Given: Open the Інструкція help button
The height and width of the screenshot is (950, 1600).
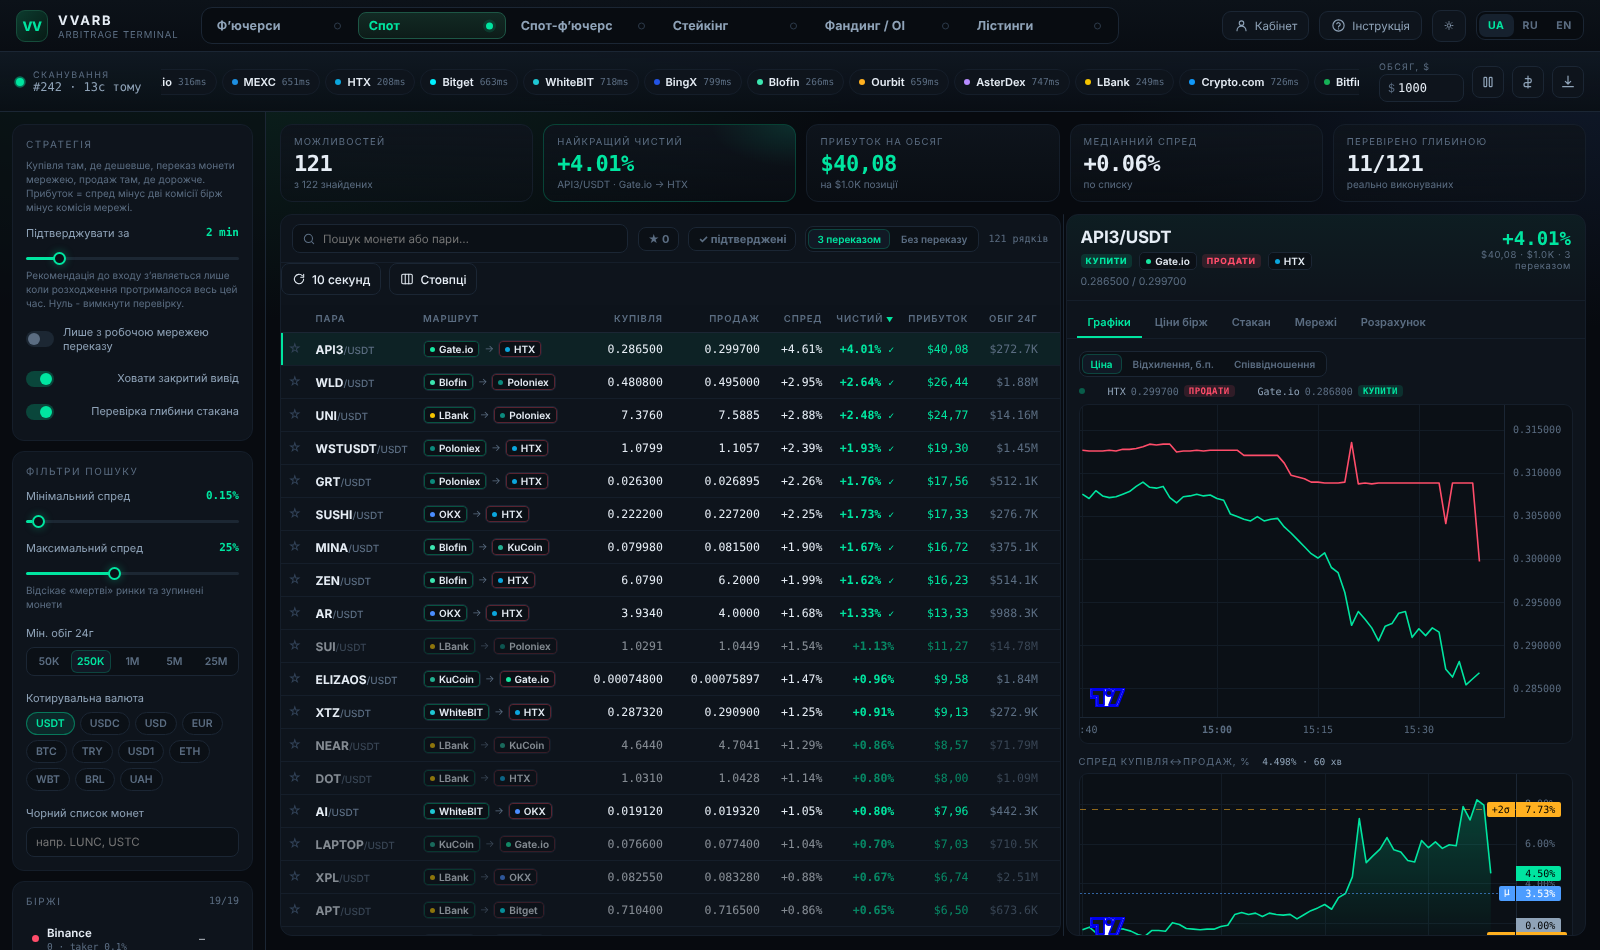Looking at the screenshot, I should coord(1370,26).
